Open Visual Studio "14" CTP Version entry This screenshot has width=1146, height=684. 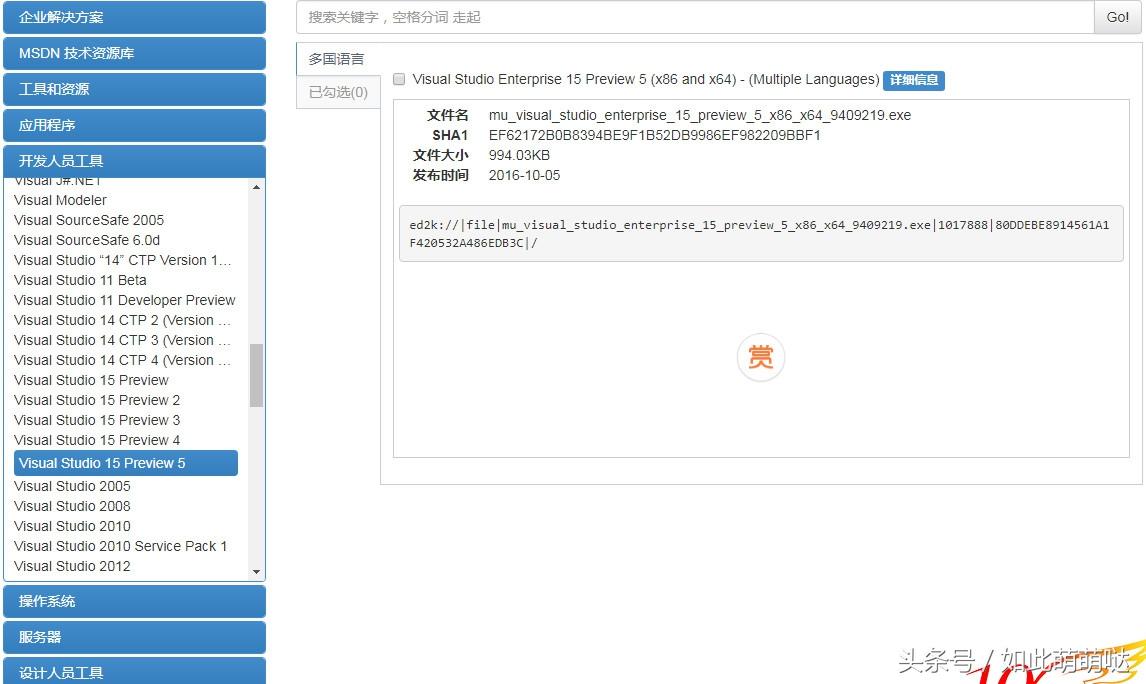[x=122, y=260]
